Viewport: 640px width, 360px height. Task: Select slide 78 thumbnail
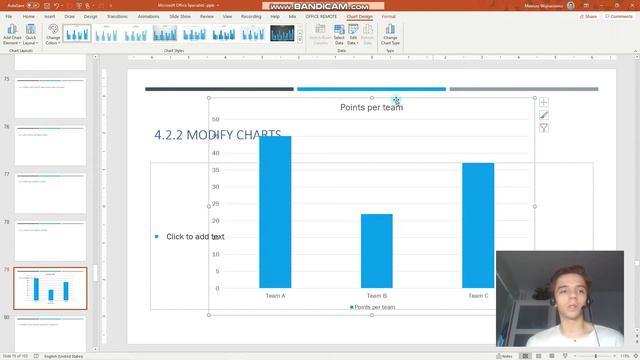[50, 241]
